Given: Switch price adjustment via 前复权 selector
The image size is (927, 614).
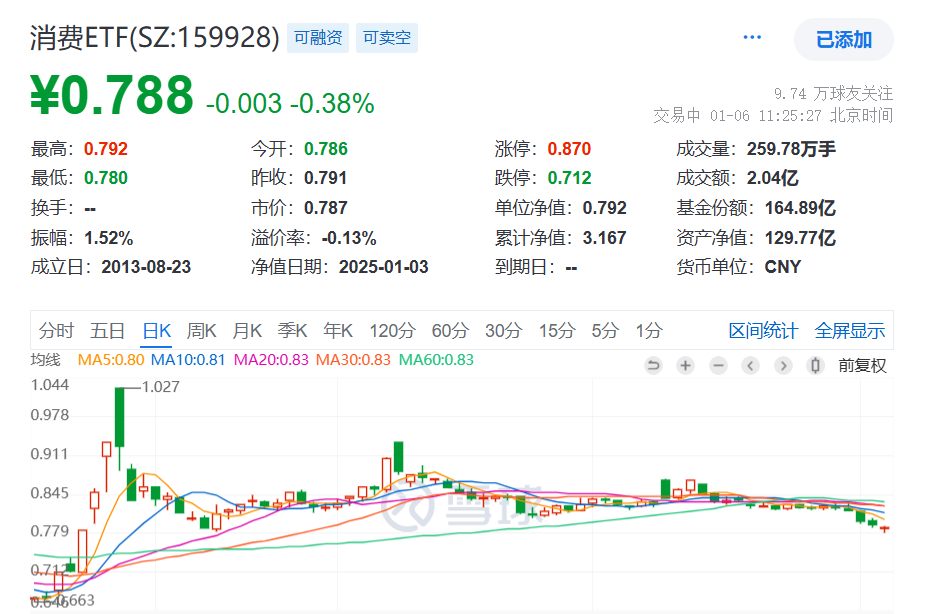Looking at the screenshot, I should 862,365.
